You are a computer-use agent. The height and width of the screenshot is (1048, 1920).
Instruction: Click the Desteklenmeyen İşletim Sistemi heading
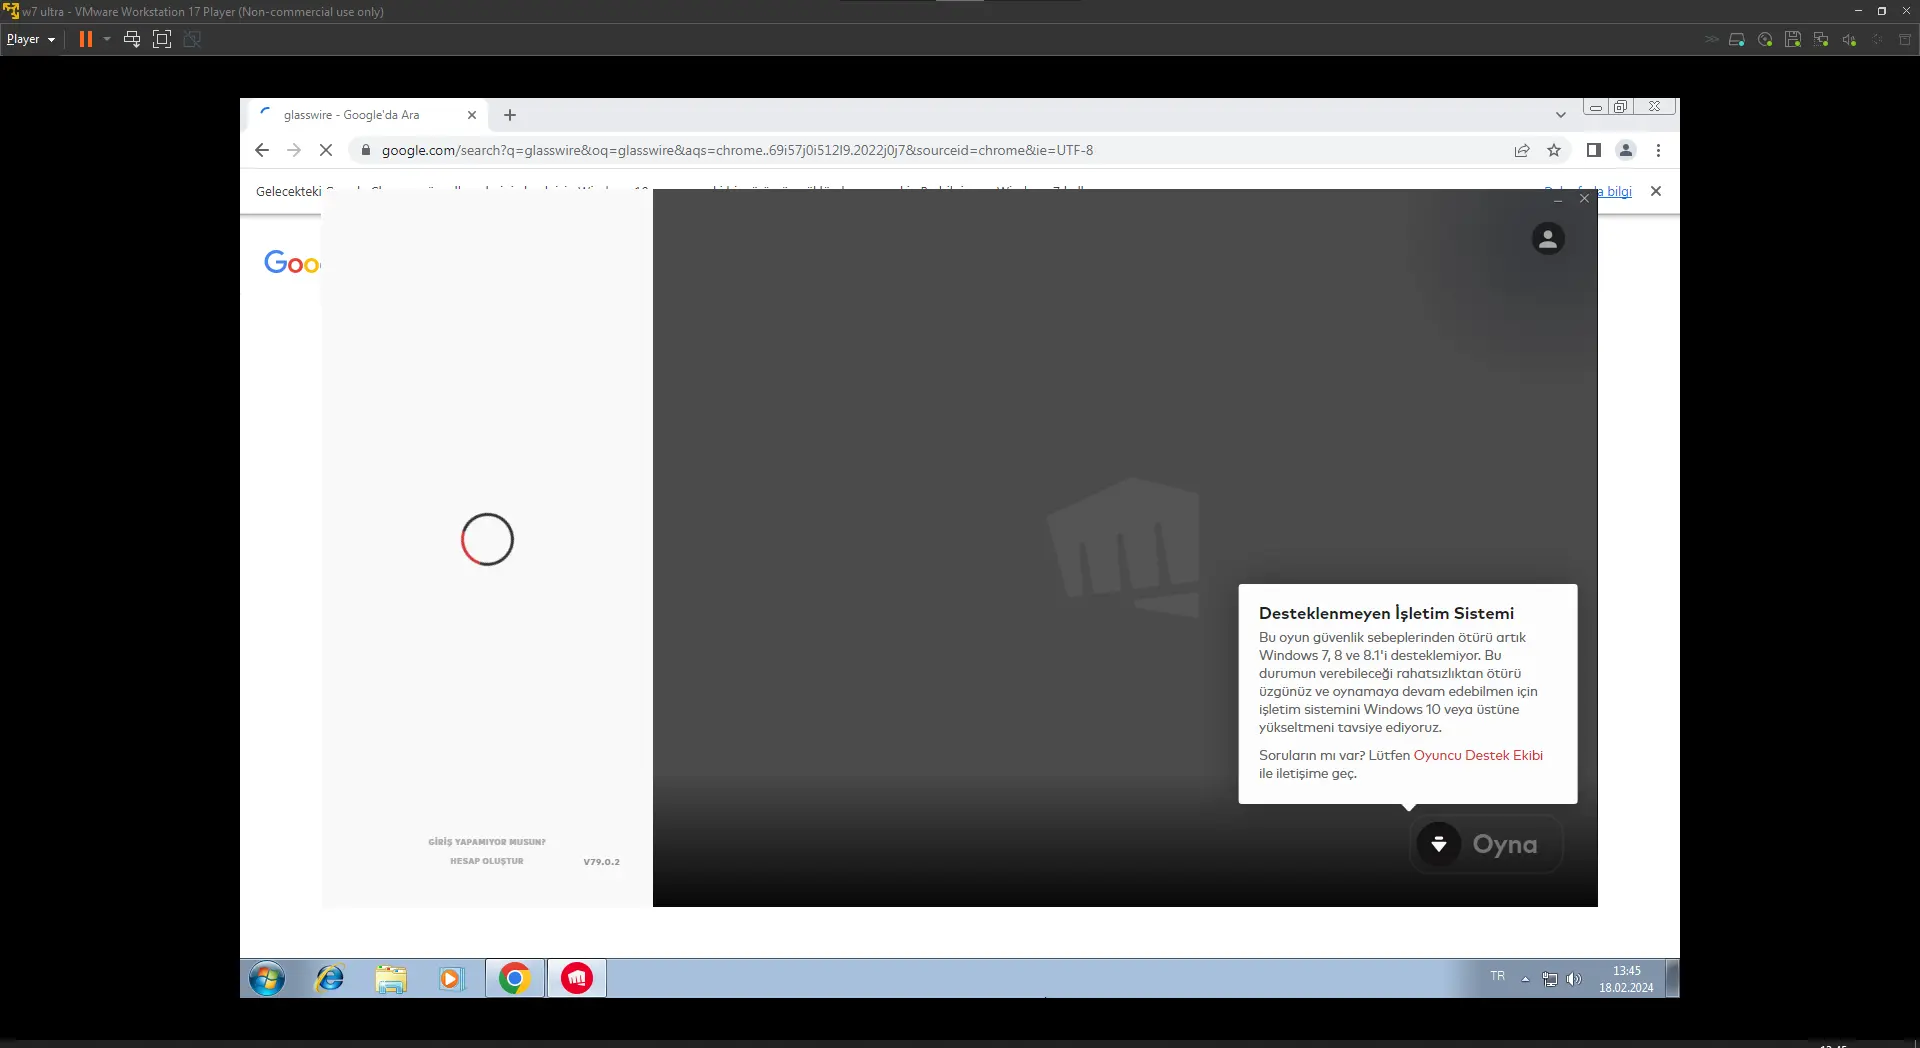pyautogui.click(x=1386, y=613)
